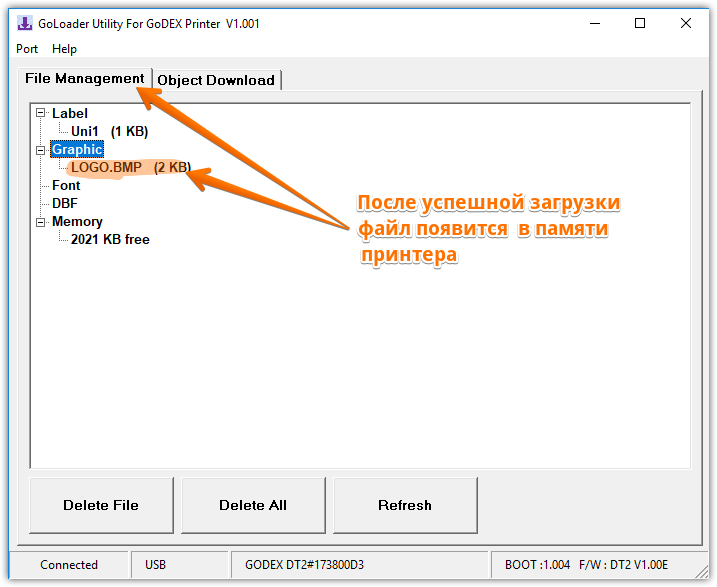Close the GoLoader window
This screenshot has height=587, width=717.
686,23
